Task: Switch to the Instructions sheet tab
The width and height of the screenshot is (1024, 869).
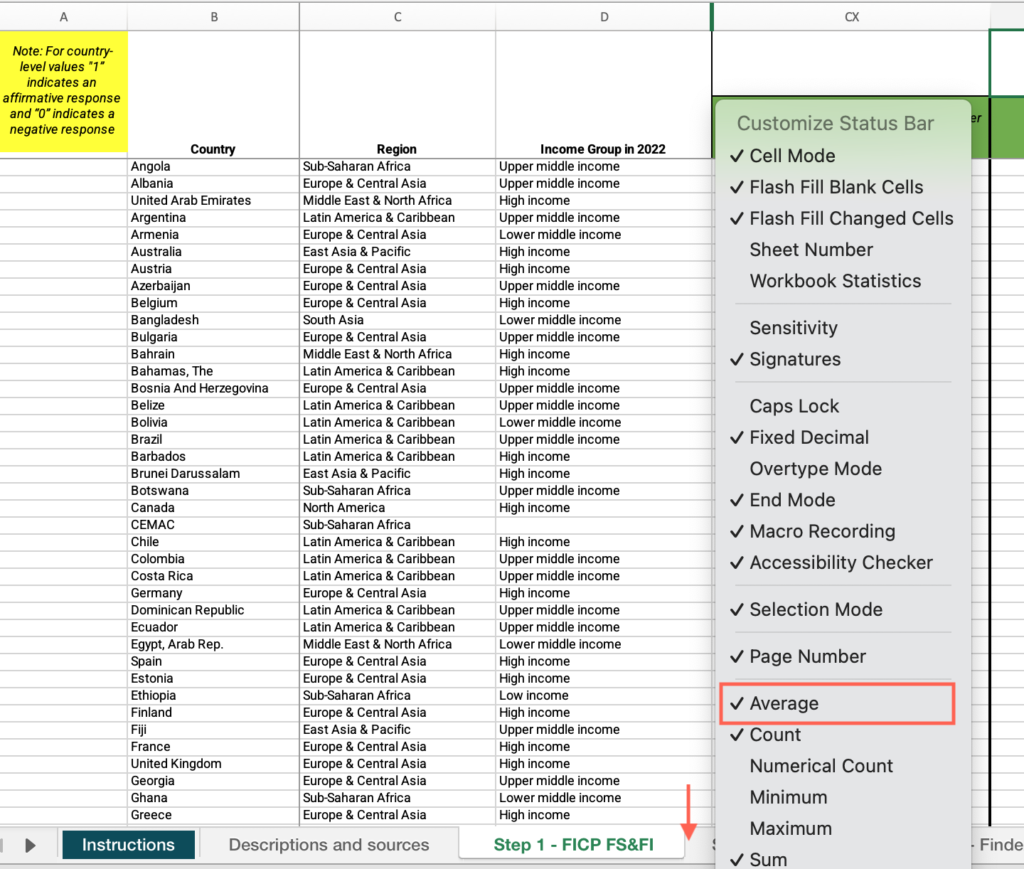Action: [x=129, y=845]
